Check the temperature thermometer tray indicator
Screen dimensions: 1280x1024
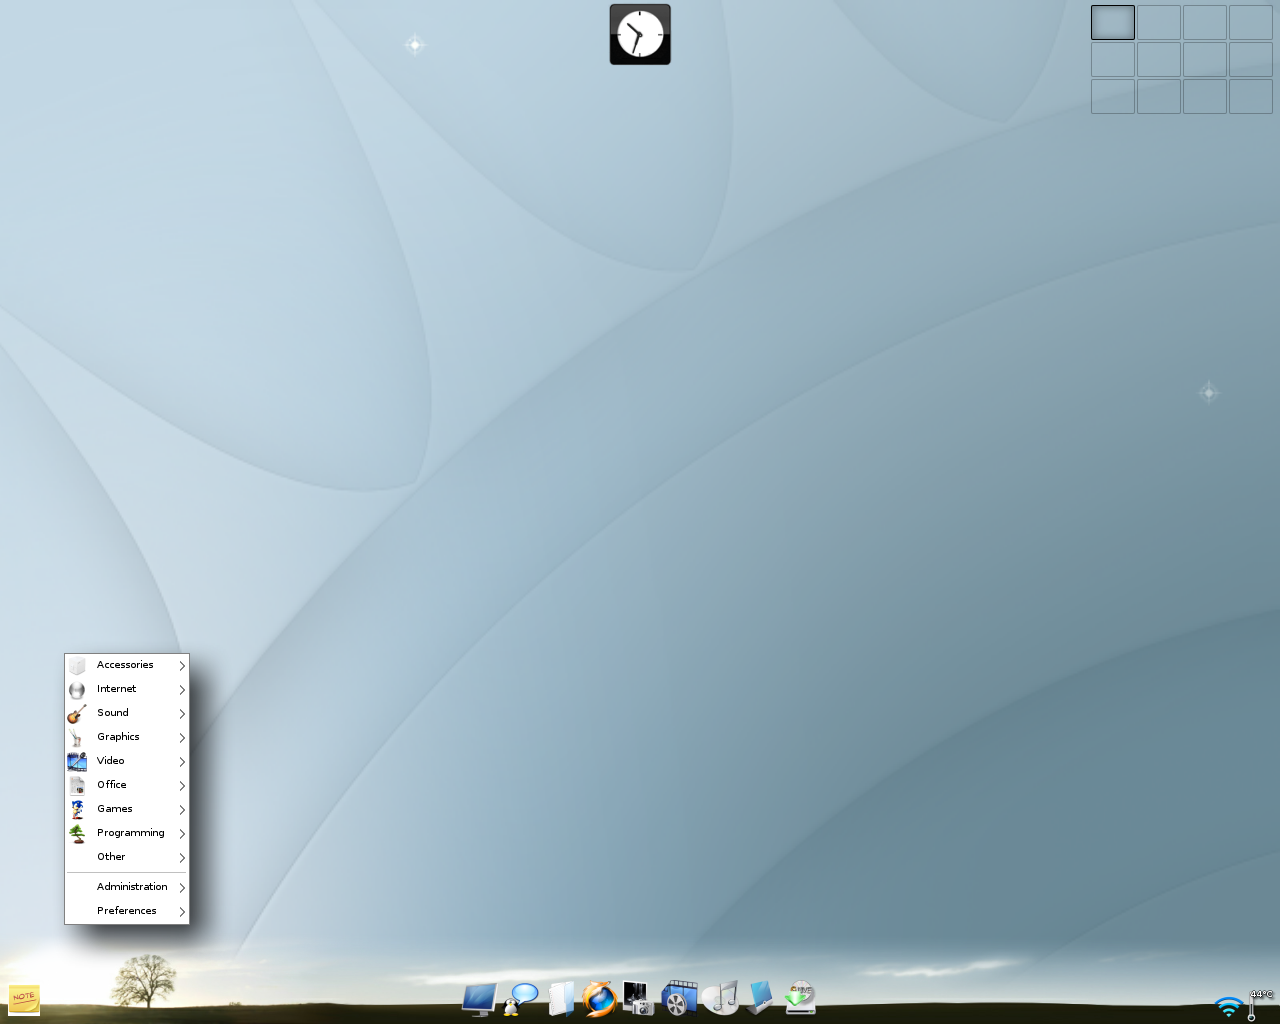pyautogui.click(x=1259, y=1005)
